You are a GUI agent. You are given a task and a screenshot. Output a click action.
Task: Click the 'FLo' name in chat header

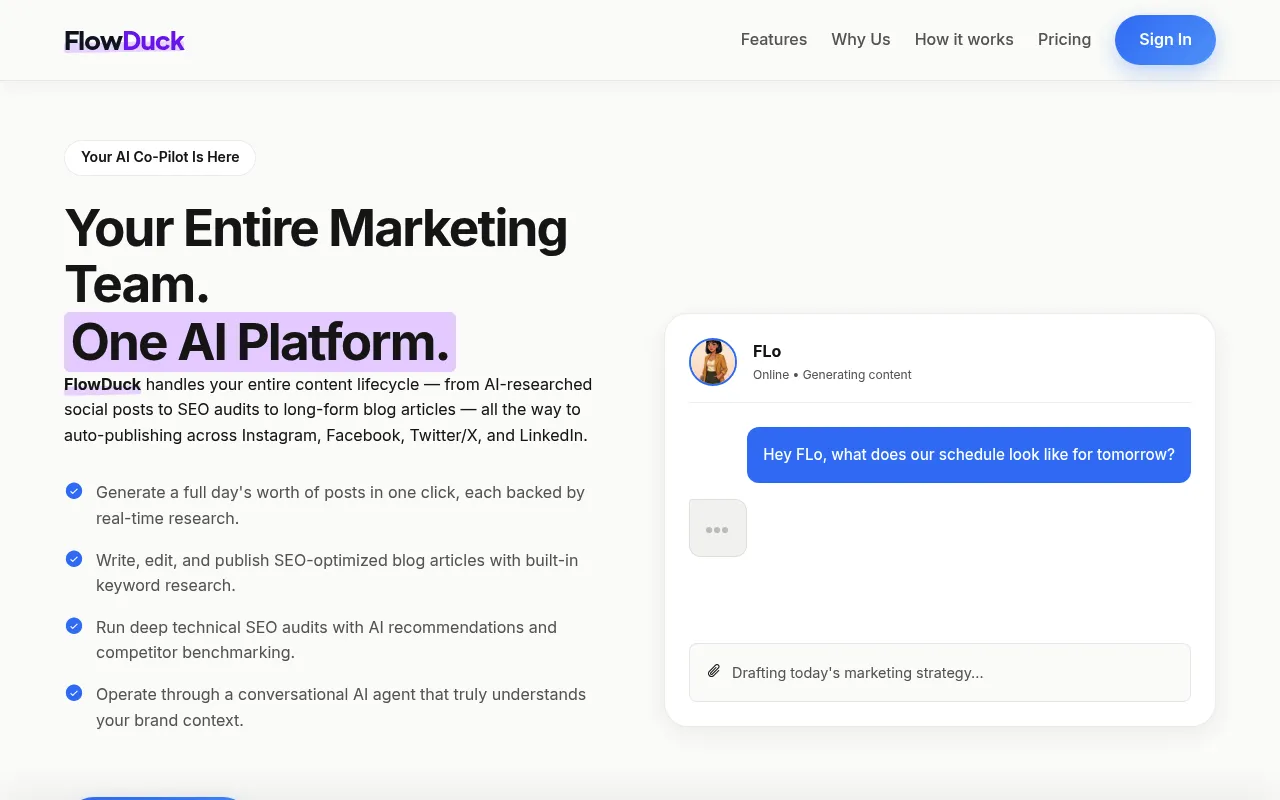click(x=767, y=351)
